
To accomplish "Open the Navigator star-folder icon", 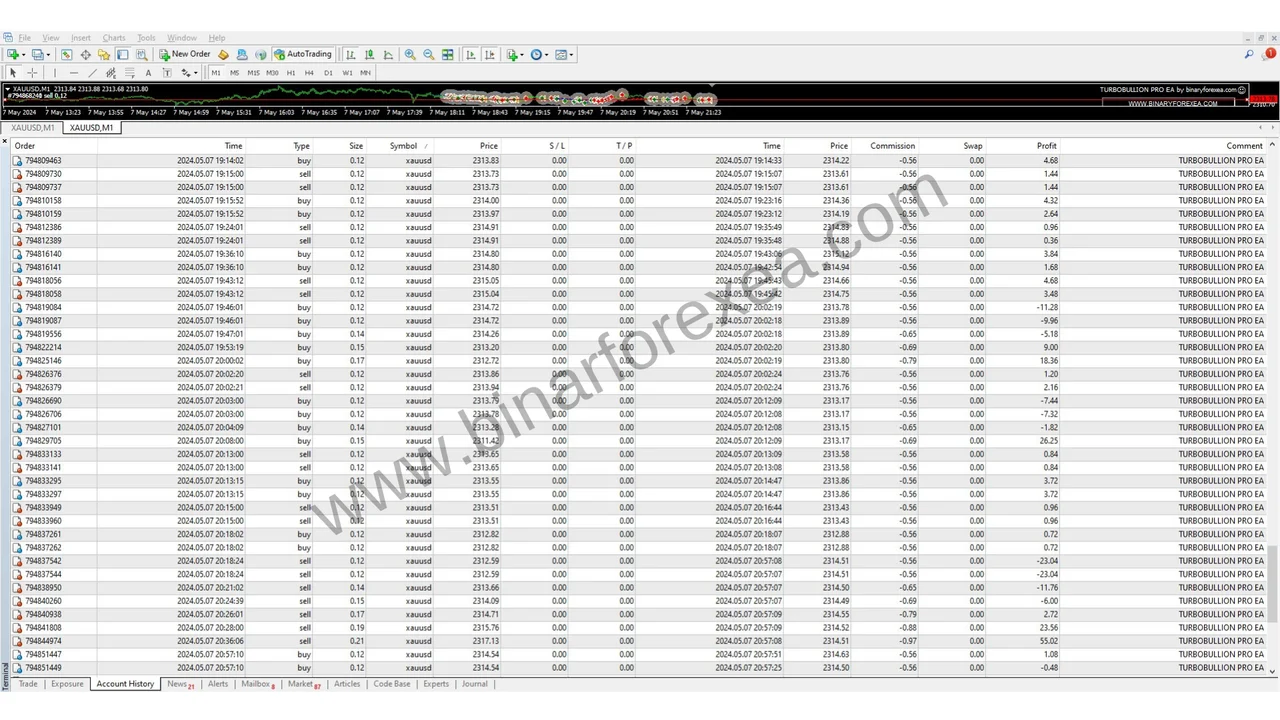I will pyautogui.click(x=104, y=55).
